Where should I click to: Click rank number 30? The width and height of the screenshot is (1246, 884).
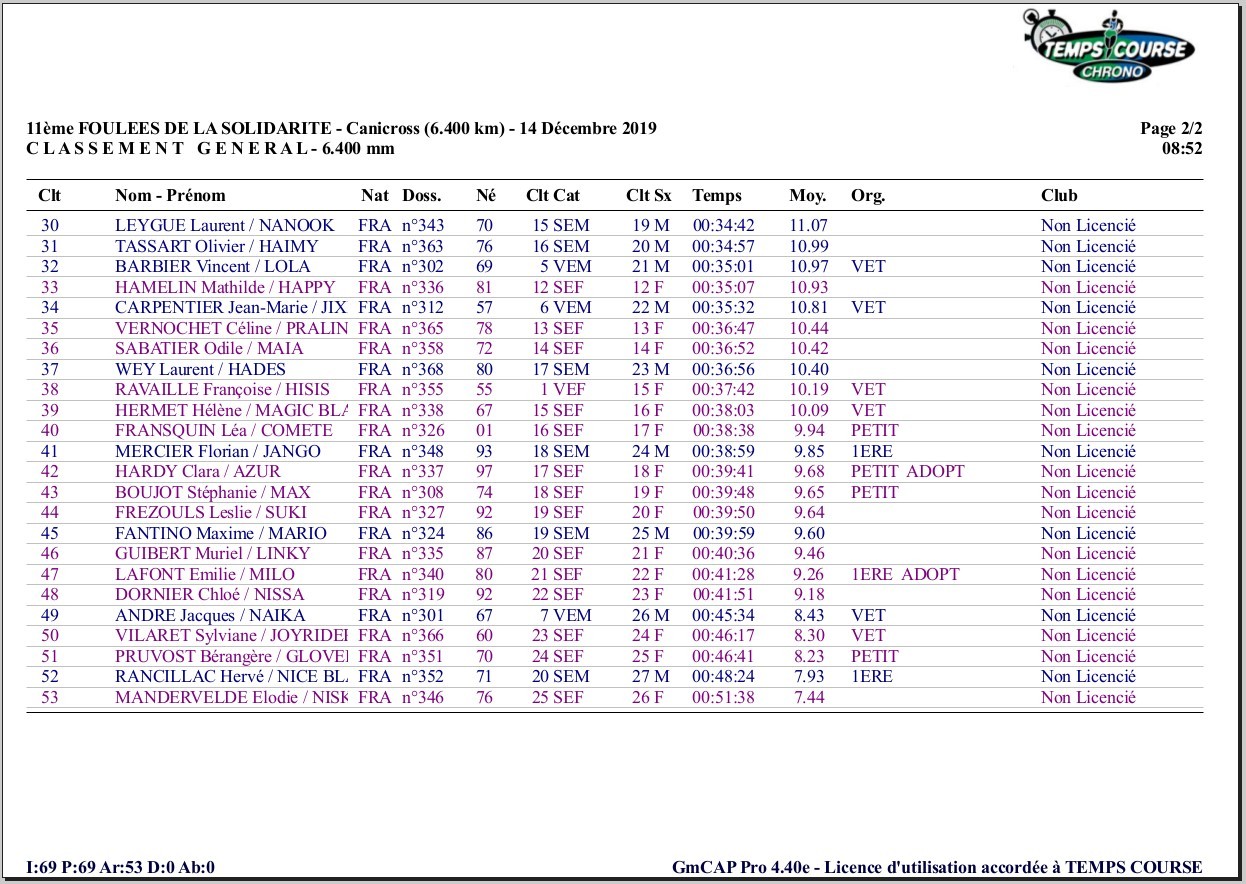pos(50,226)
